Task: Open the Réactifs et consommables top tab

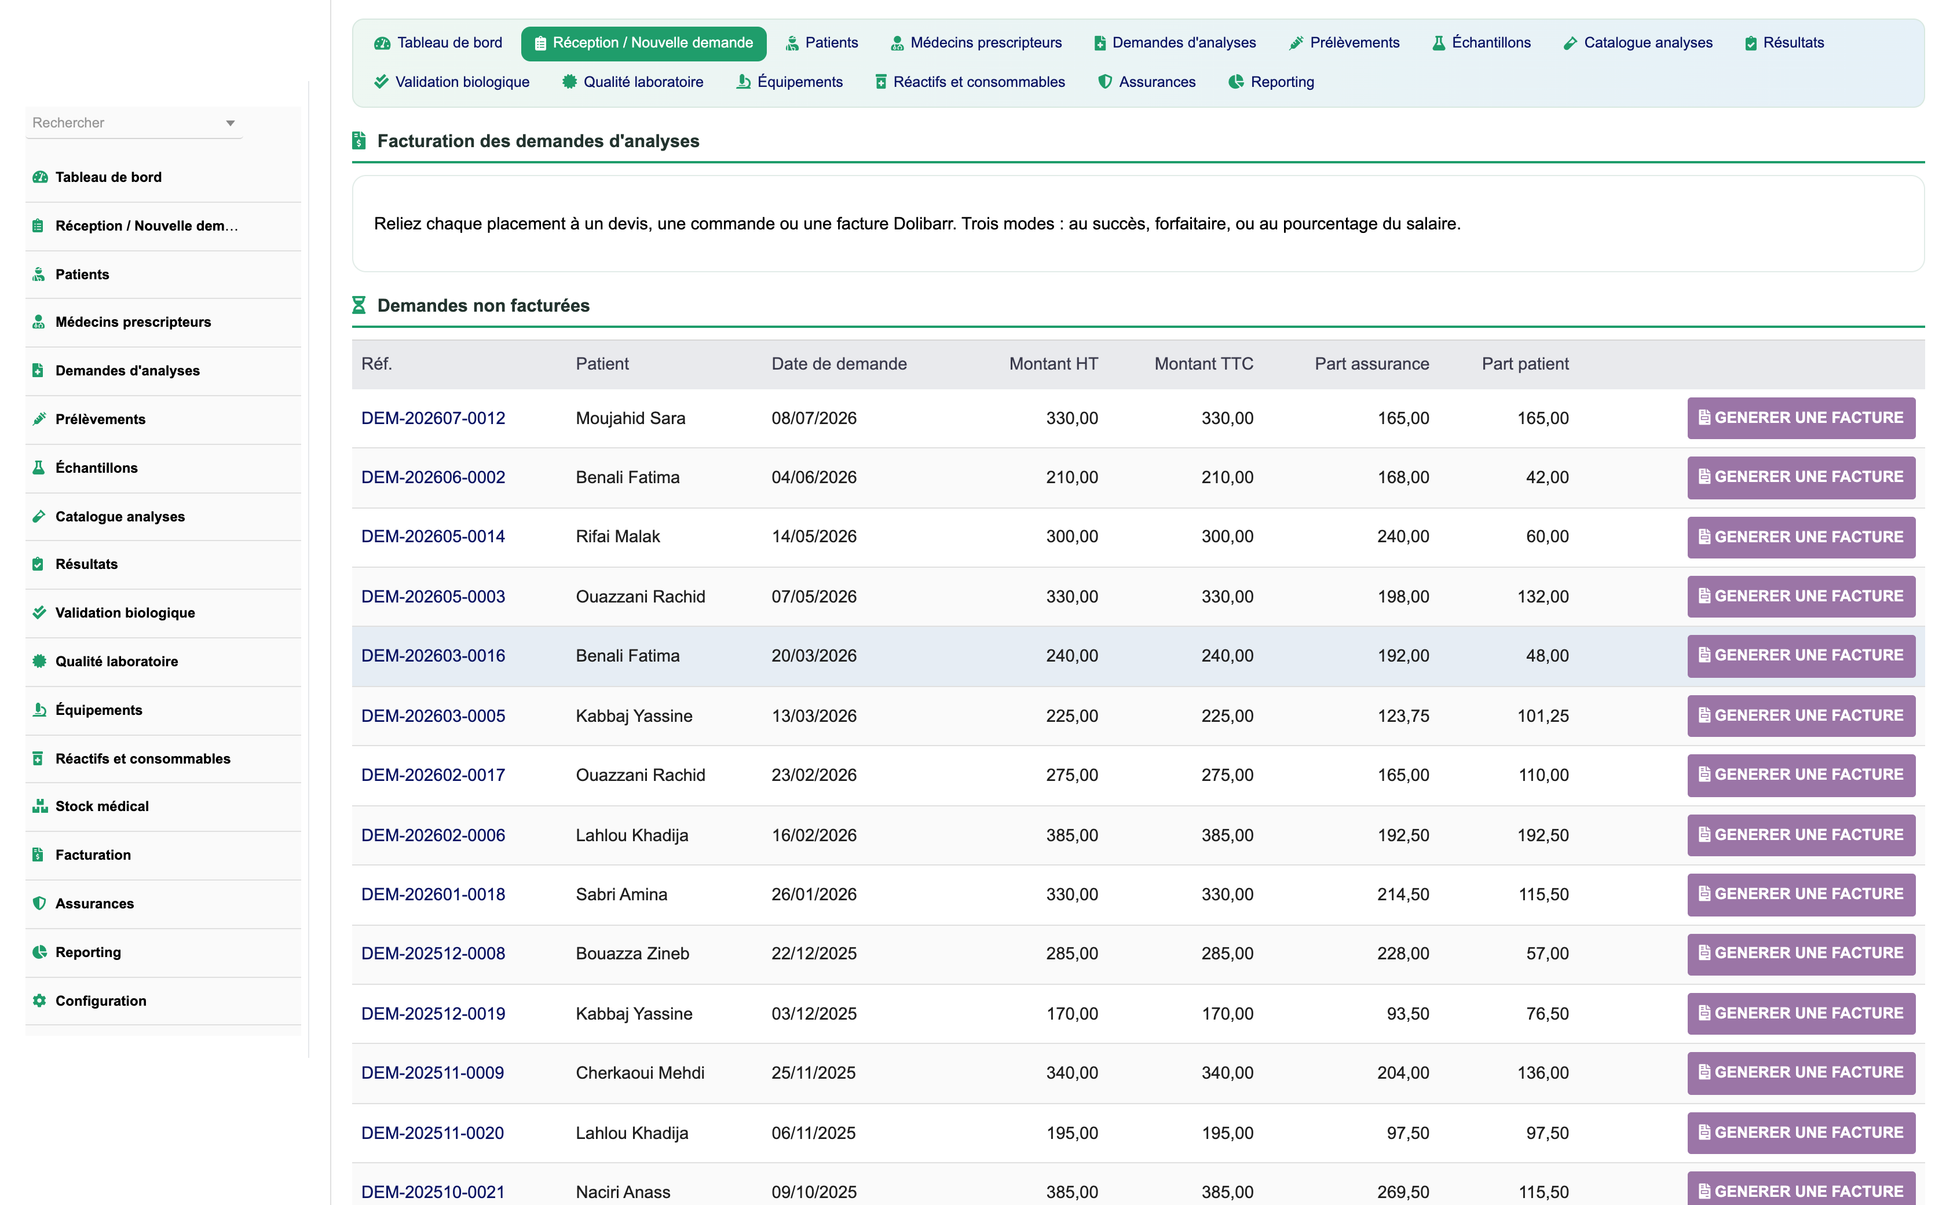Action: [969, 82]
